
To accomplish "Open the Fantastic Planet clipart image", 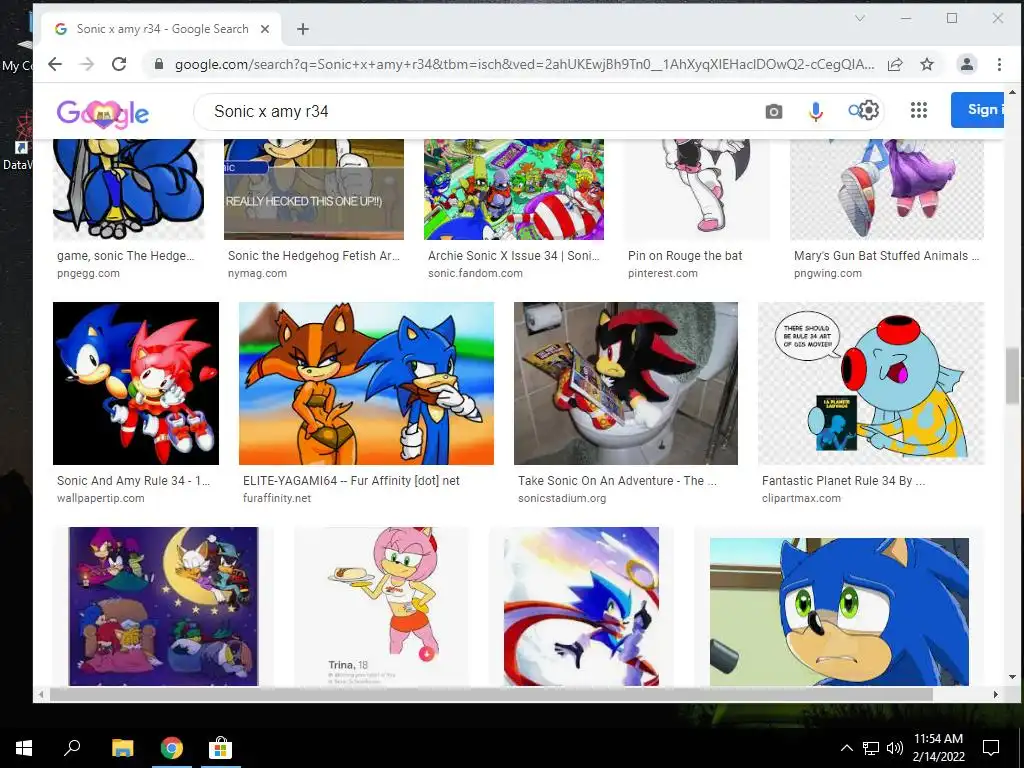I will [x=871, y=383].
